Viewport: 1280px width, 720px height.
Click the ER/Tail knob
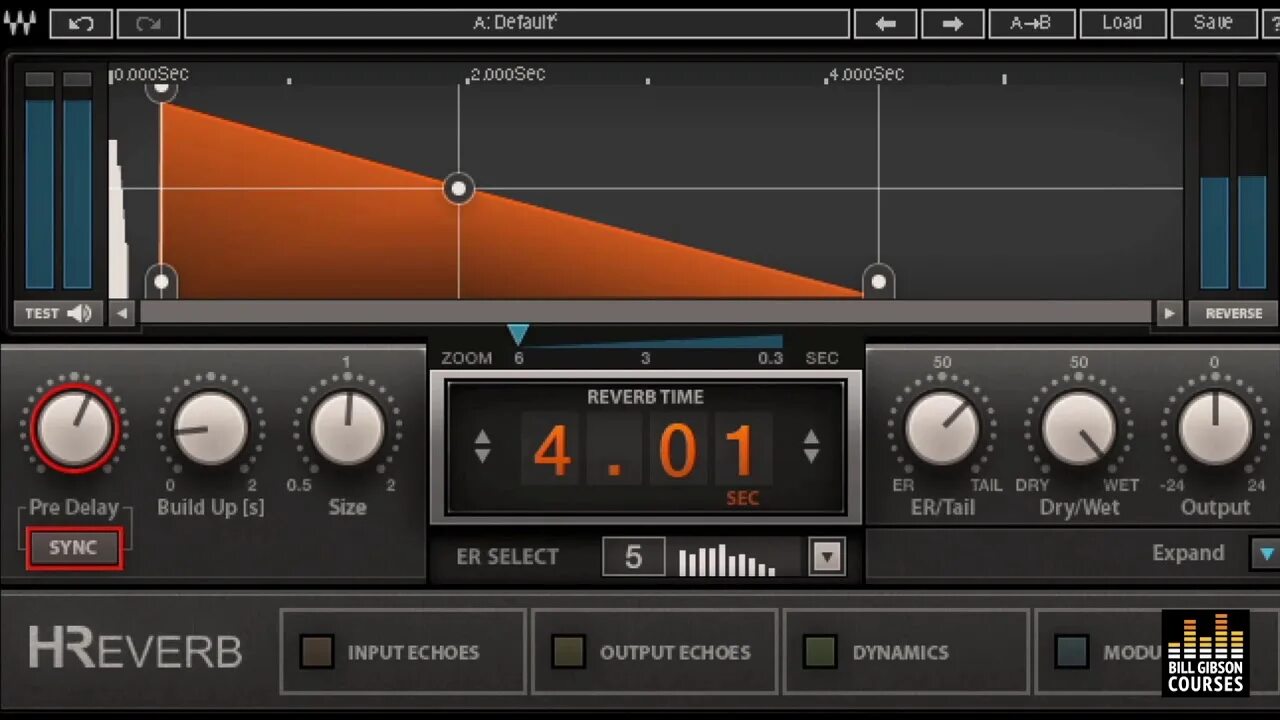[942, 428]
